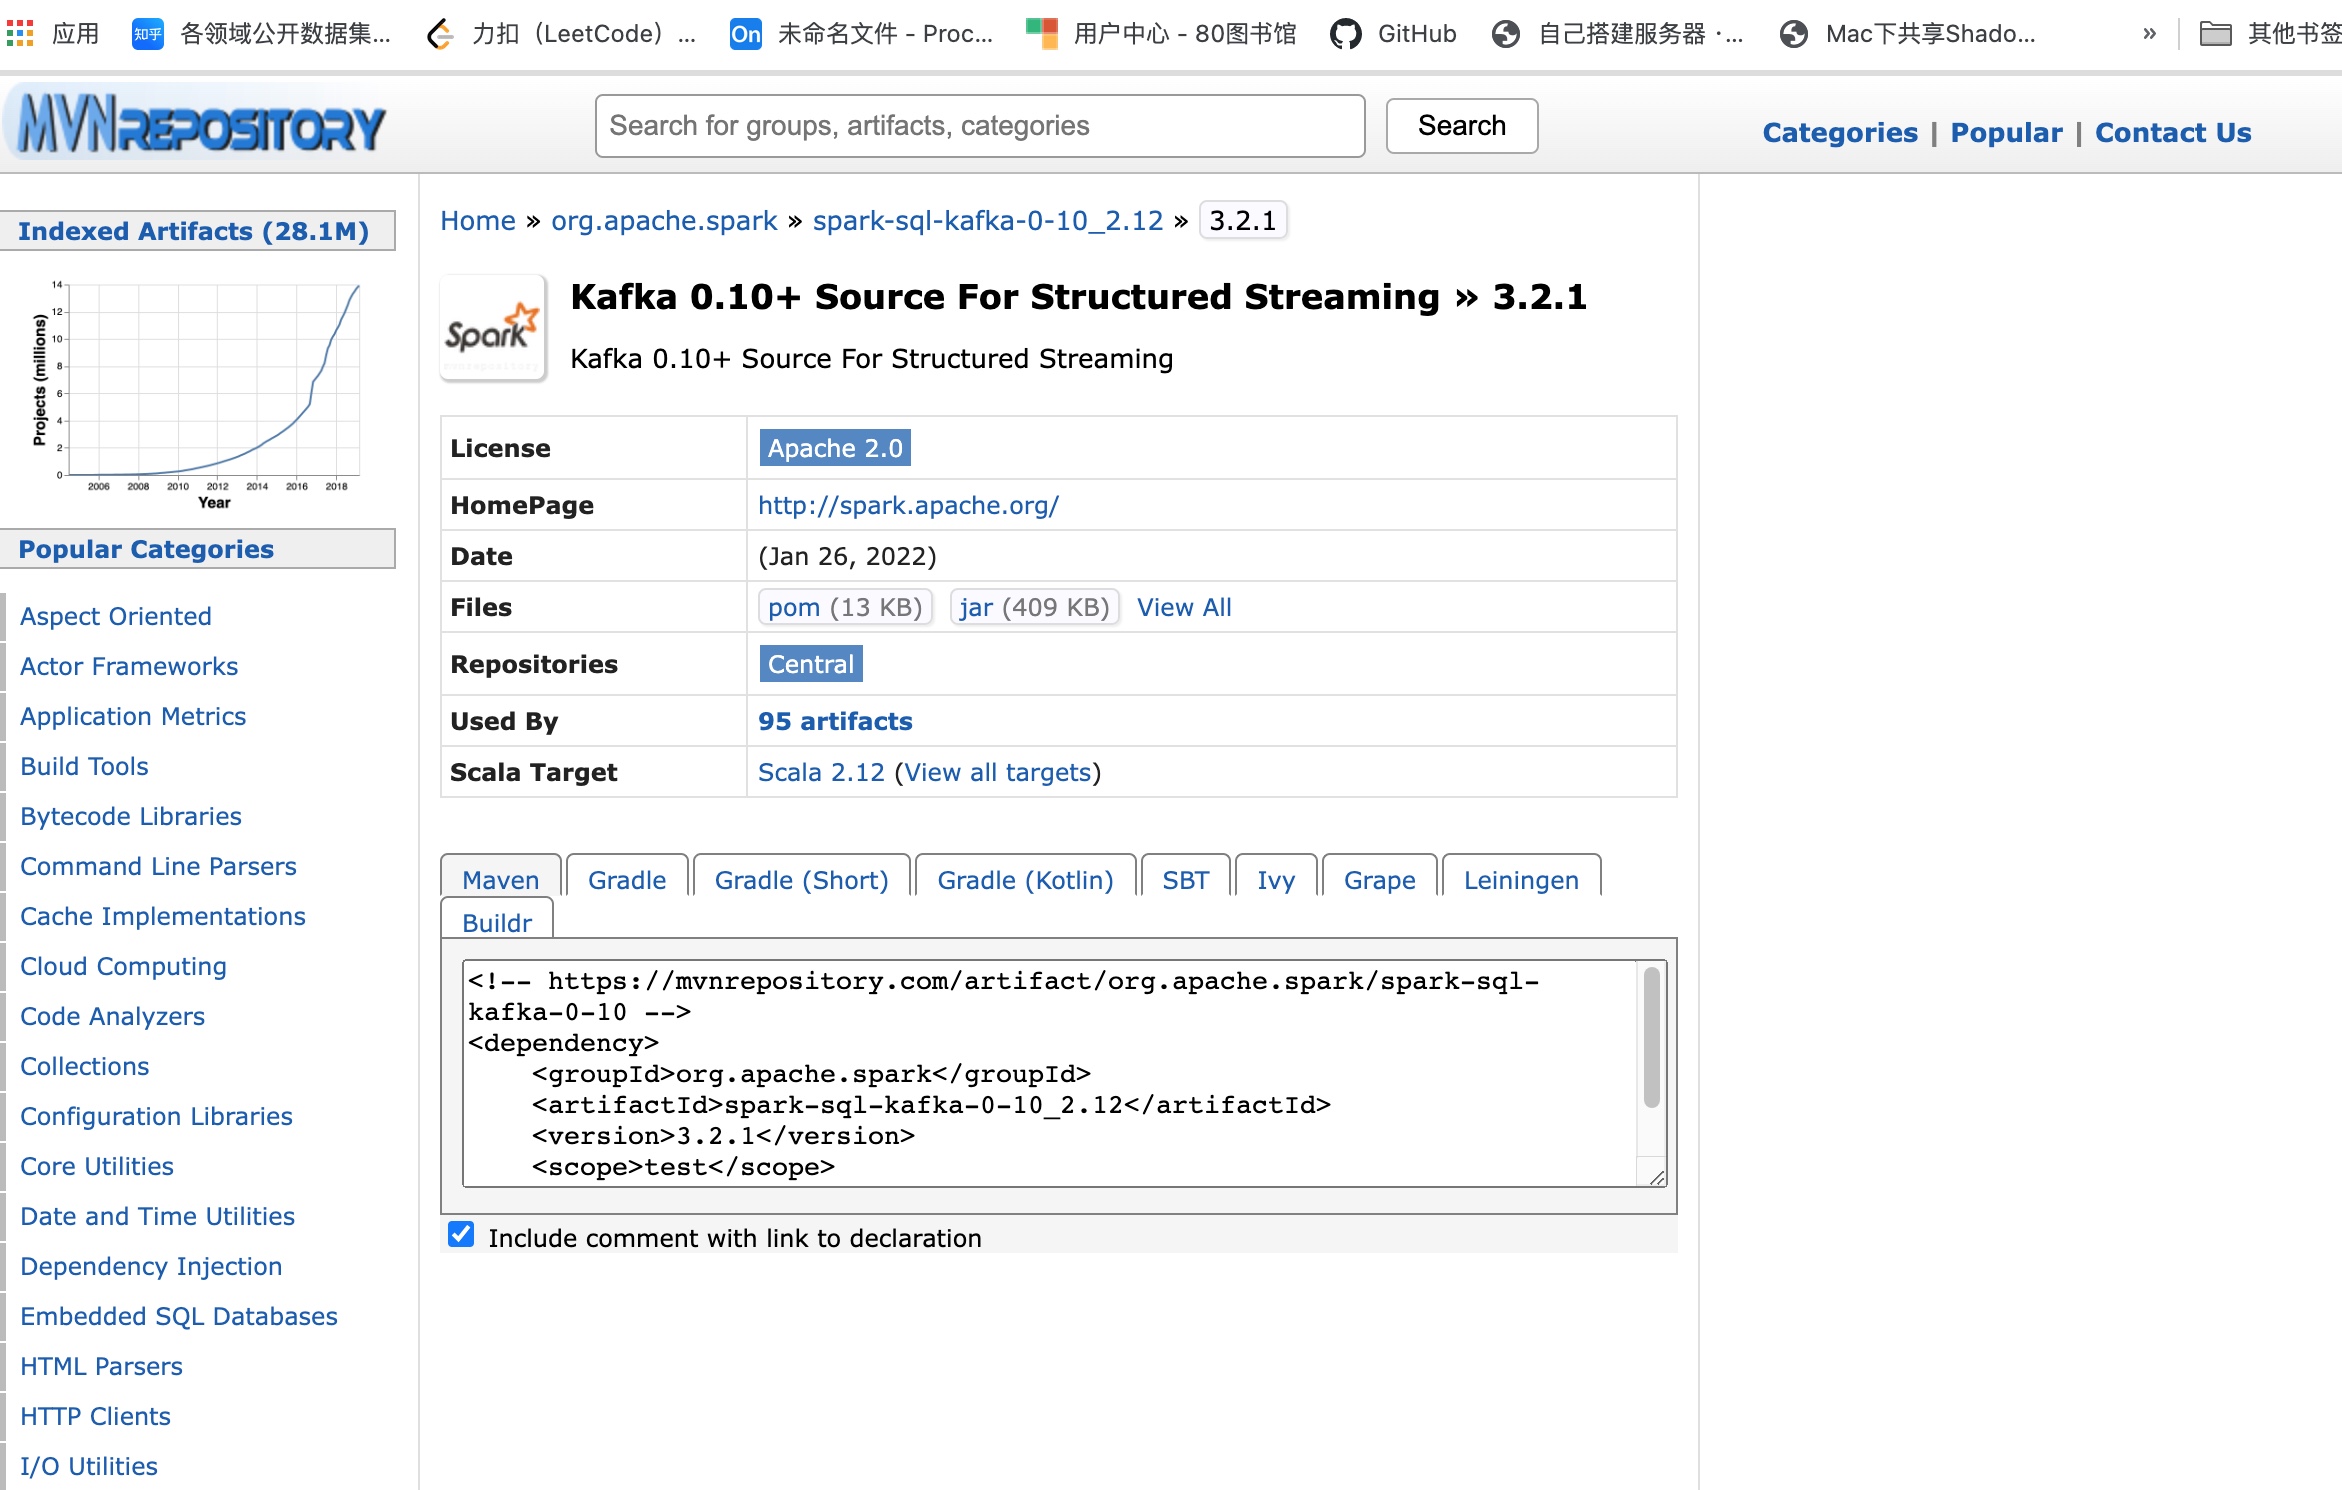This screenshot has width=2342, height=1490.
Task: Open Core Utilities category
Action: pyautogui.click(x=97, y=1166)
